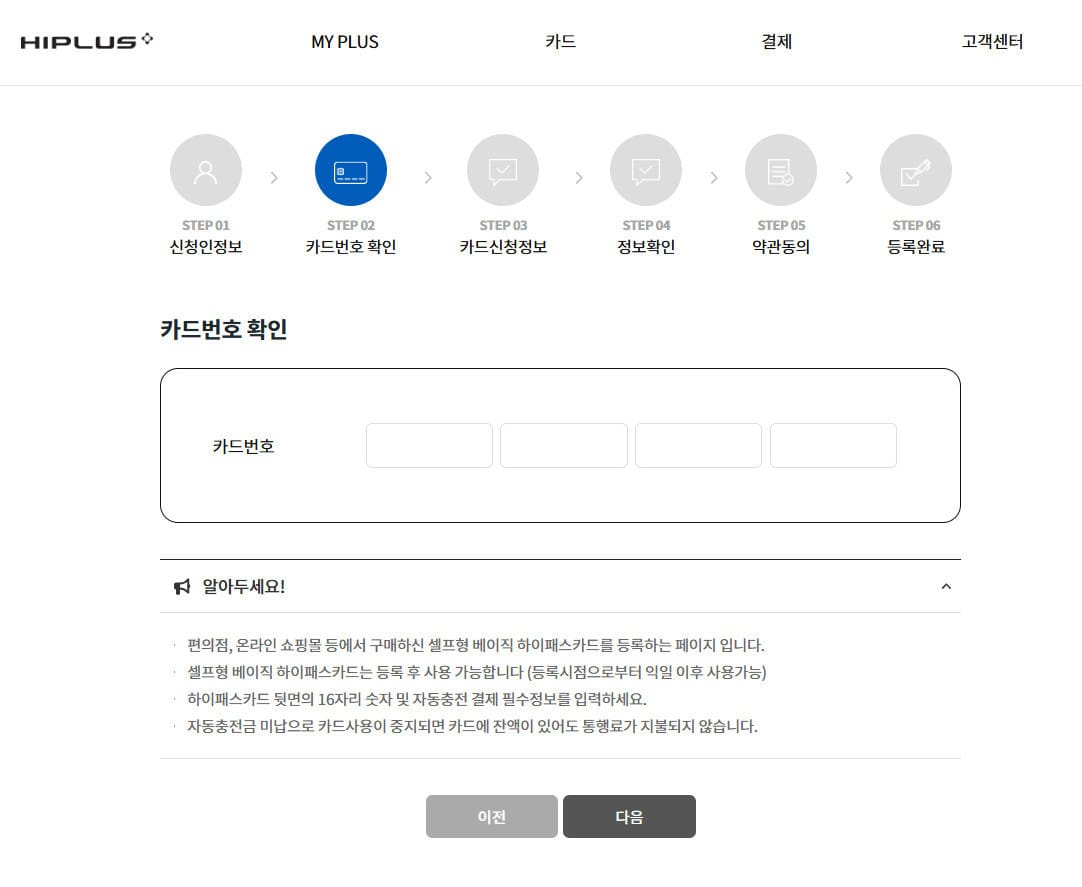Collapse the 알아두세요! notice section

946,587
